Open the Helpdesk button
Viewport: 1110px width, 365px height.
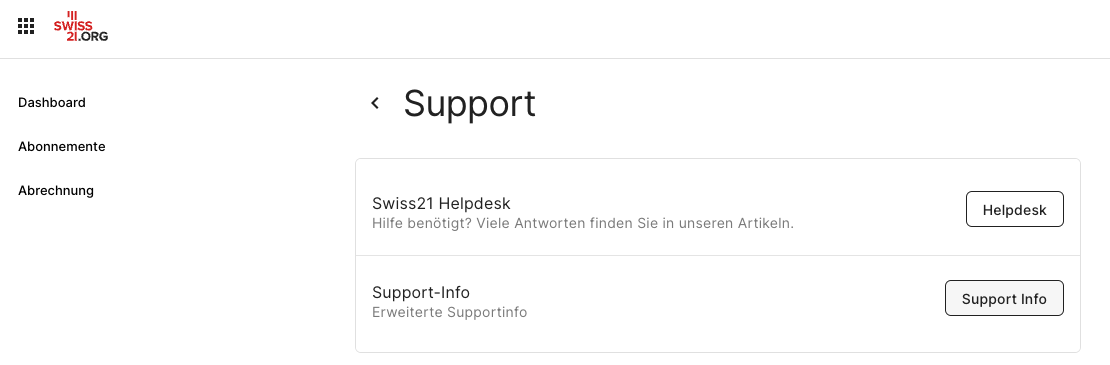coord(1014,209)
